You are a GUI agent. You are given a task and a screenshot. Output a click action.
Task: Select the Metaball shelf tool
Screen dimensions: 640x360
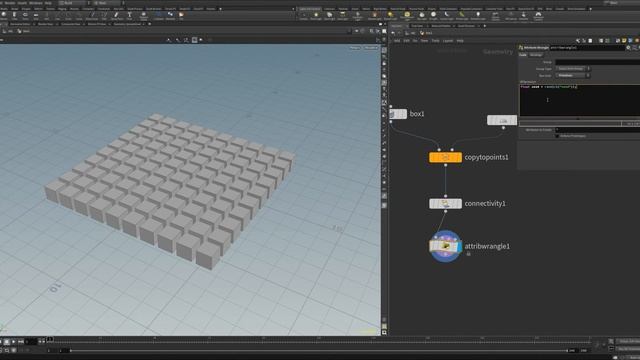tap(170, 16)
